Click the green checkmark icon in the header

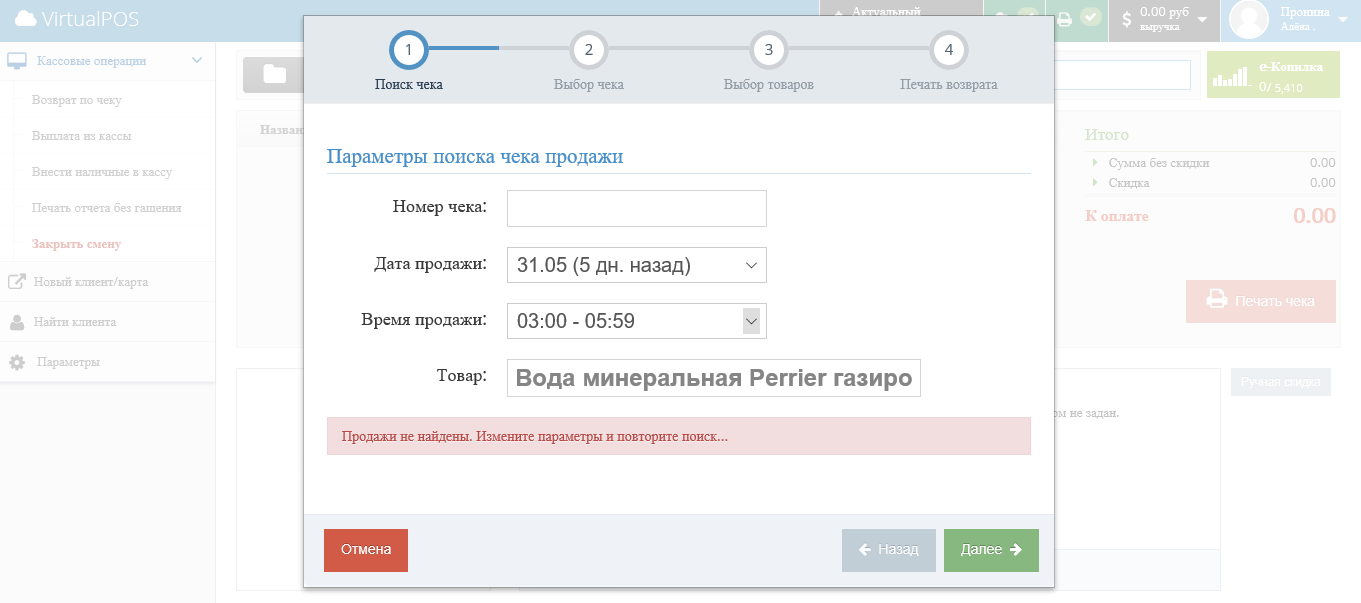1091,18
